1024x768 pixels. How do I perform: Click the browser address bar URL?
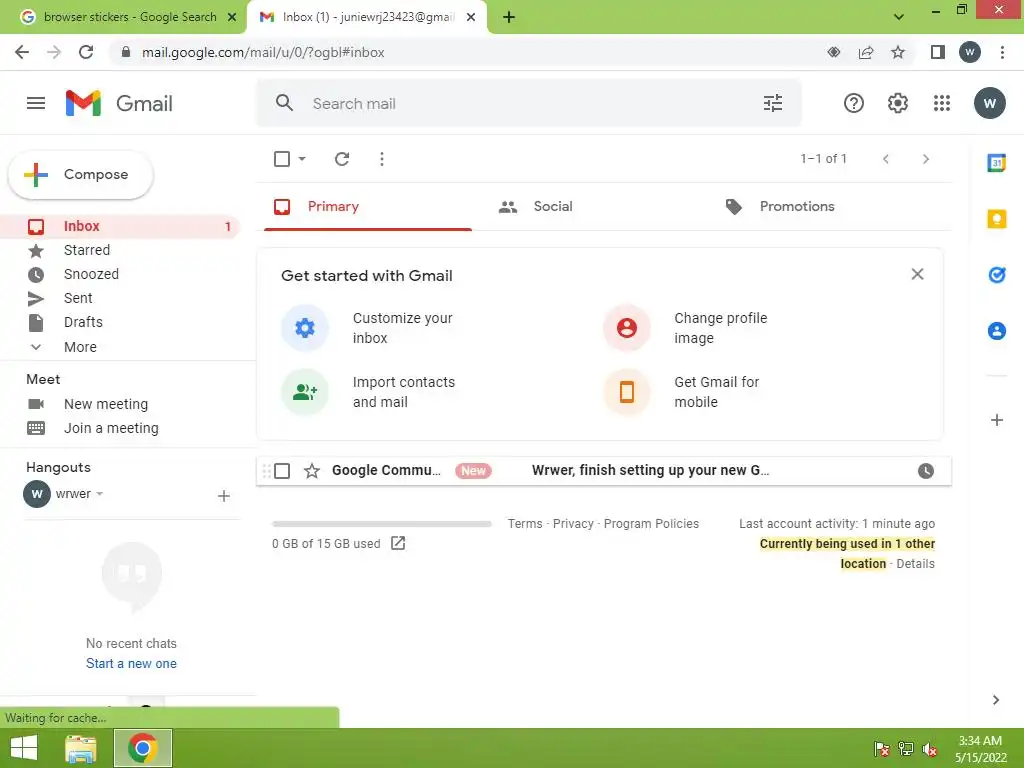click(x=263, y=52)
